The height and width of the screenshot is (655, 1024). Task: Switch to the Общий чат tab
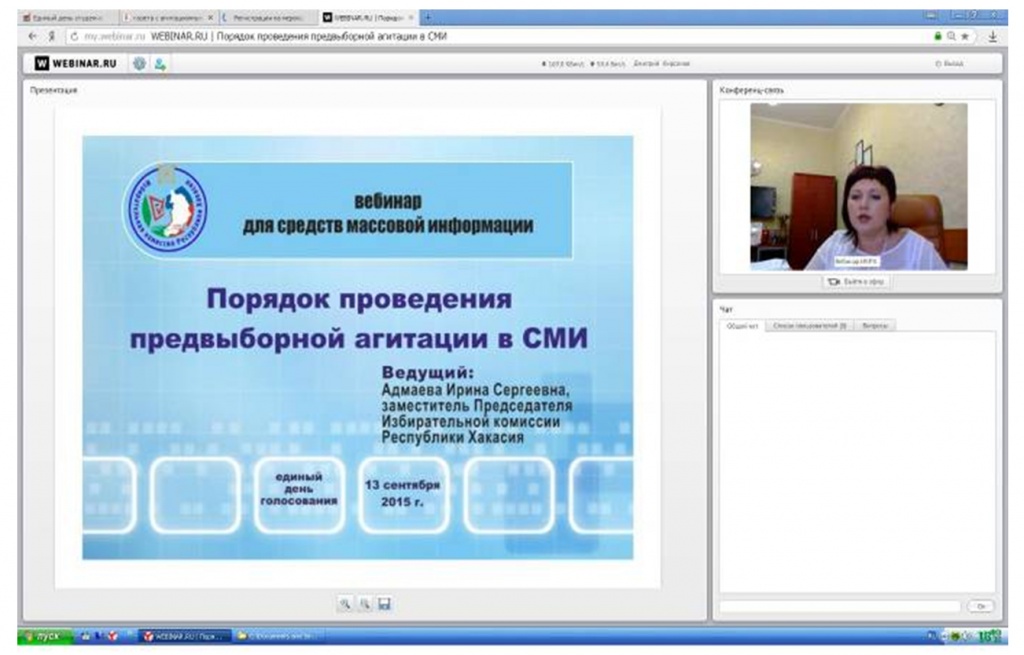741,326
